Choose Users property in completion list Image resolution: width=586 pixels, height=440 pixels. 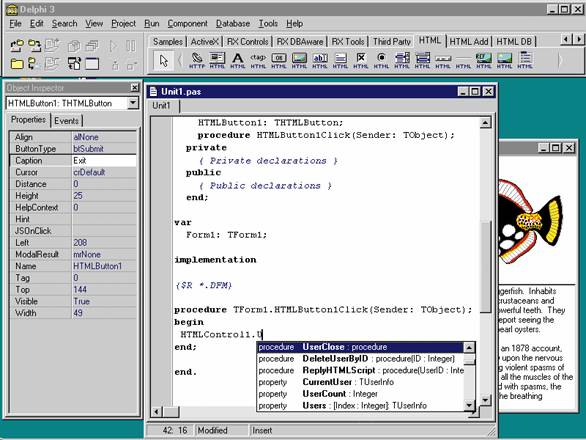click(360, 405)
